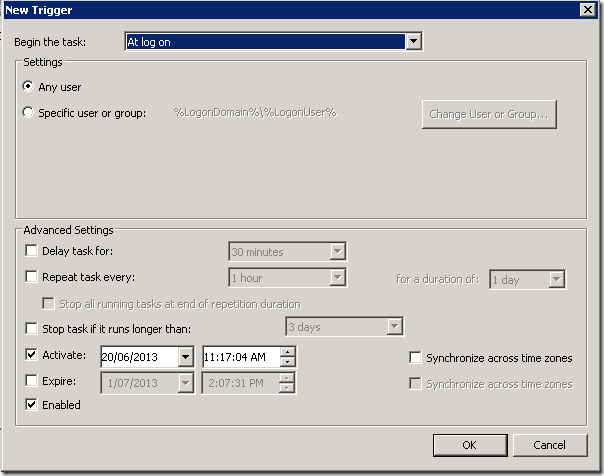This screenshot has height=476, width=604.
Task: Open the Activate date picker dropdown
Action: (185, 356)
